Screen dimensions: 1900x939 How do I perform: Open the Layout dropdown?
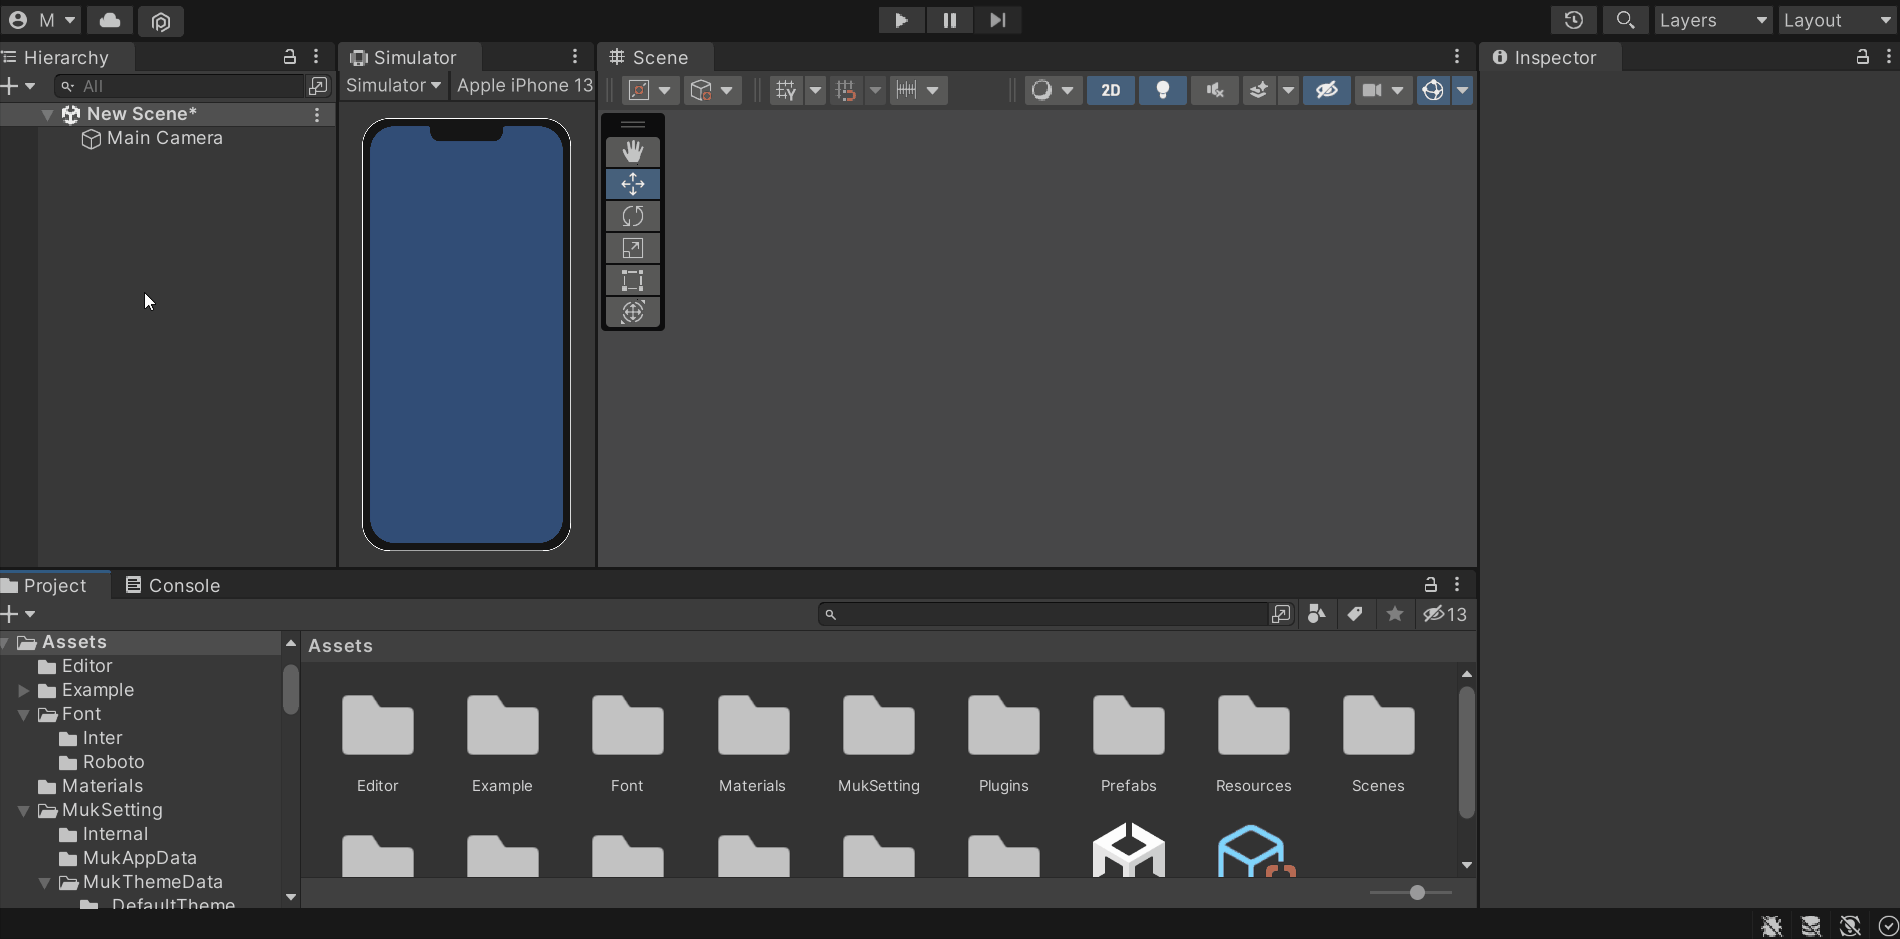(x=1838, y=20)
